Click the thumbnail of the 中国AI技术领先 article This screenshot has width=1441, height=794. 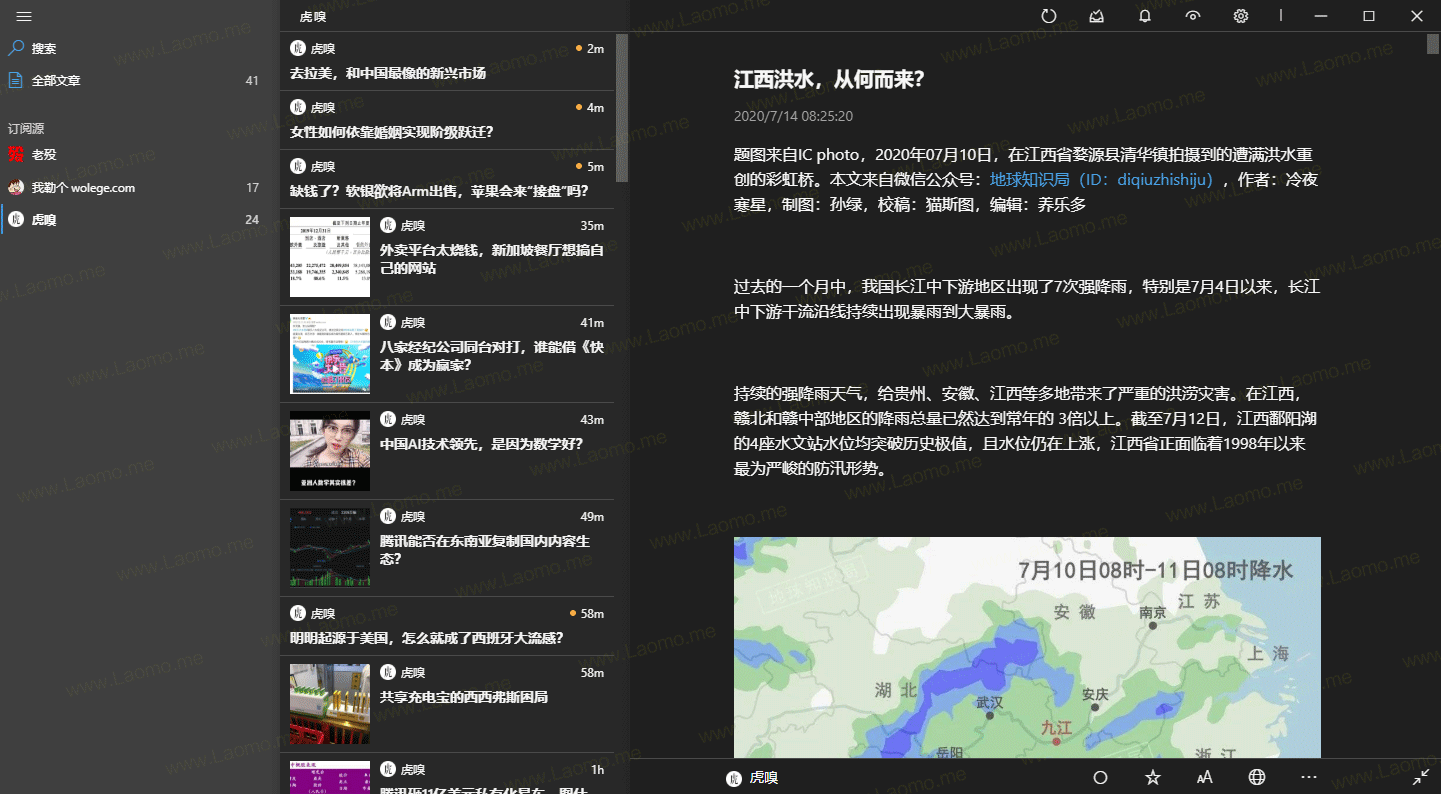click(330, 451)
